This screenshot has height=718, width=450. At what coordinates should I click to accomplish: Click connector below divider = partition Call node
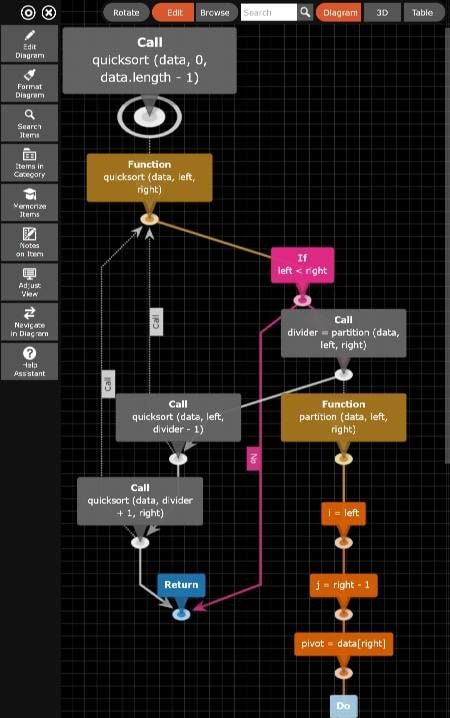(343, 375)
